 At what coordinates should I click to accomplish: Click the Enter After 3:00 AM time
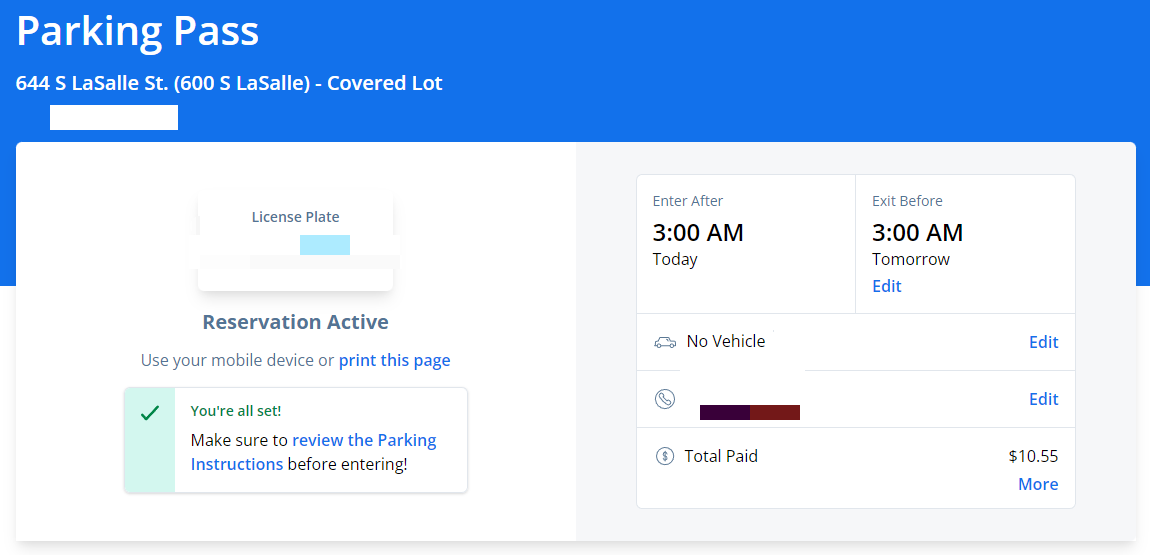(698, 232)
